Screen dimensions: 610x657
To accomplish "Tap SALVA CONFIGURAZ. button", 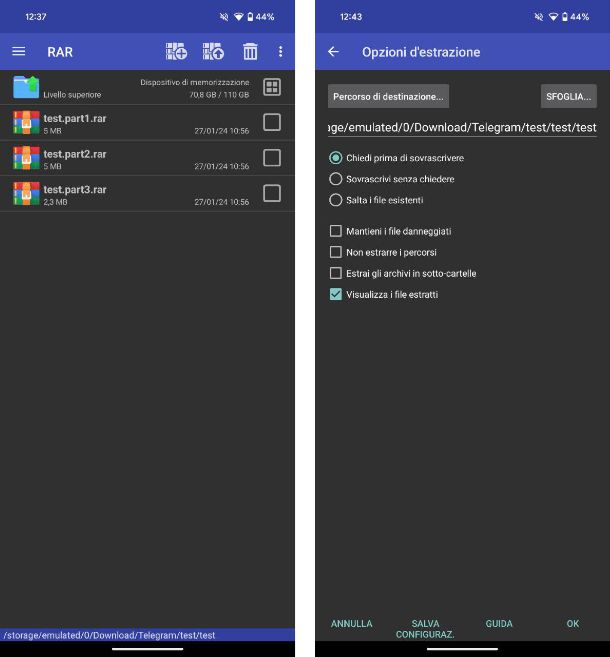I will pos(425,629).
